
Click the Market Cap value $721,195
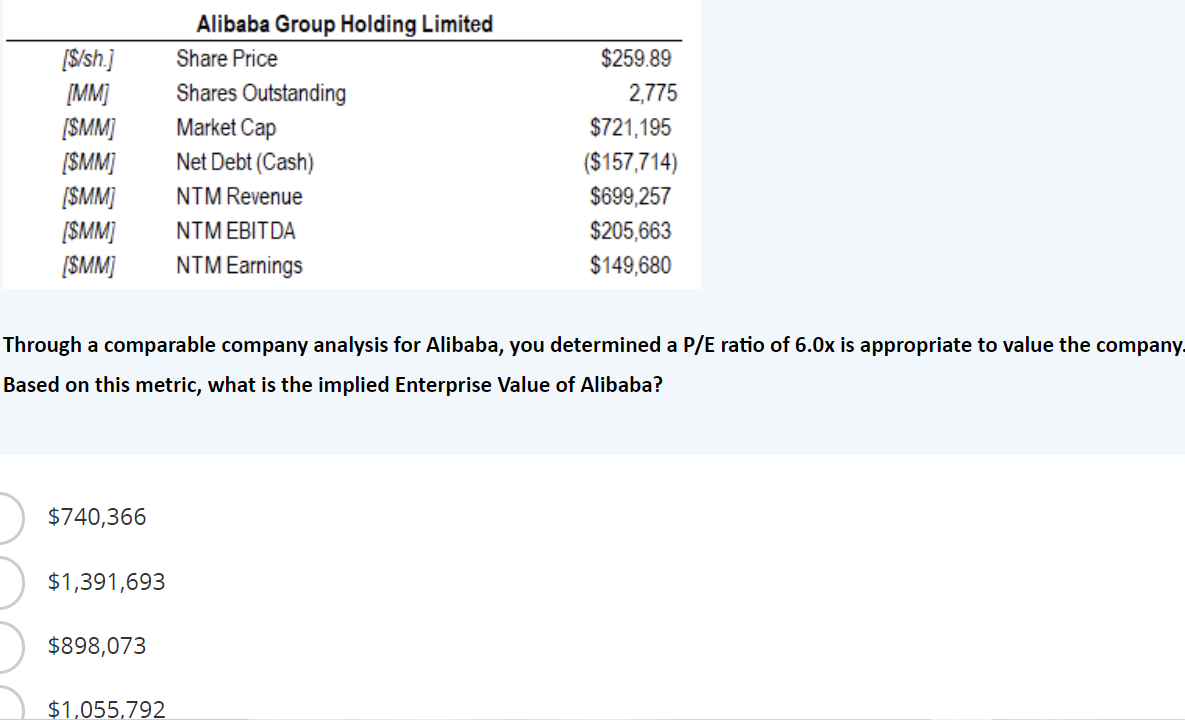pos(630,127)
